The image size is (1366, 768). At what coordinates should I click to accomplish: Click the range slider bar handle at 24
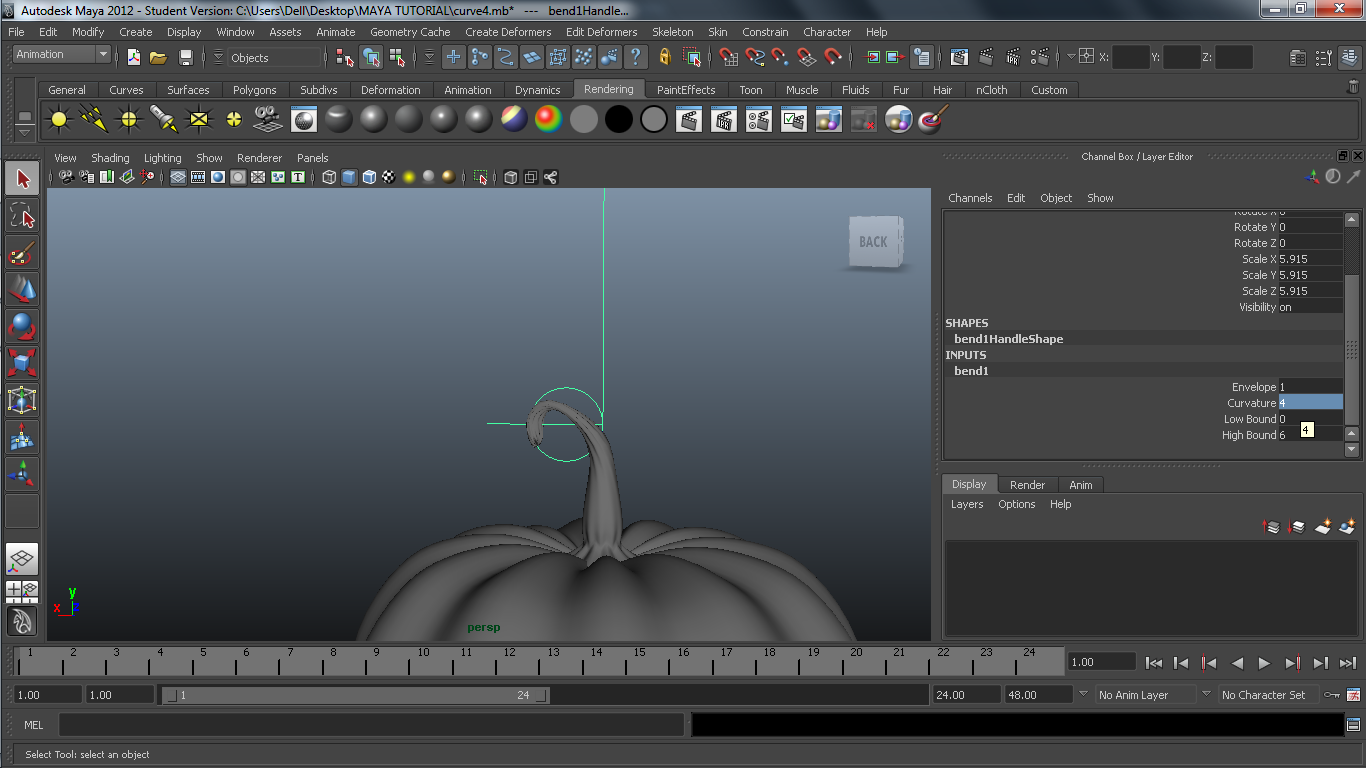[541, 695]
